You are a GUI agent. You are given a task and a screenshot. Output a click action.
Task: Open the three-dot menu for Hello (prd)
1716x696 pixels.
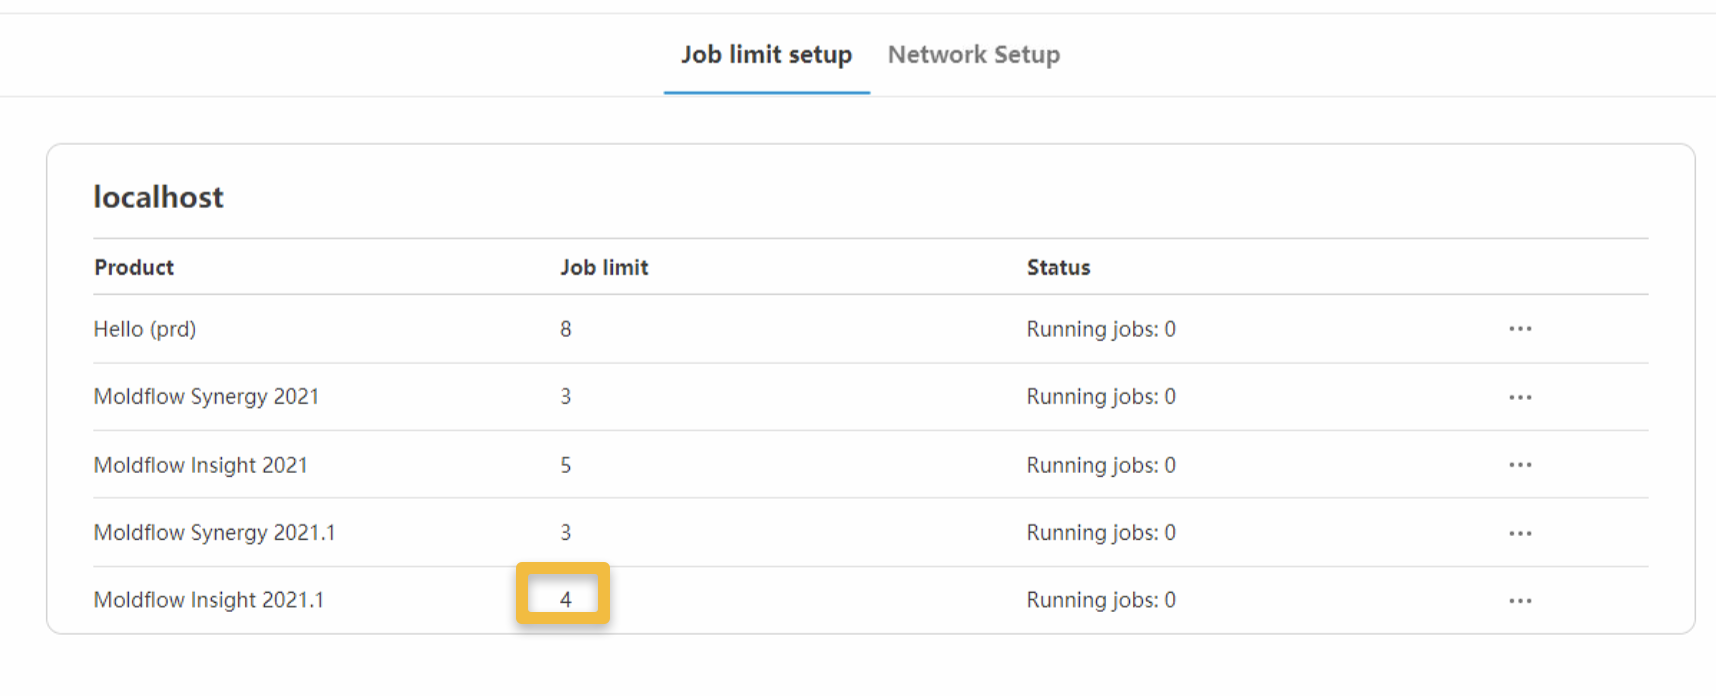1520,329
